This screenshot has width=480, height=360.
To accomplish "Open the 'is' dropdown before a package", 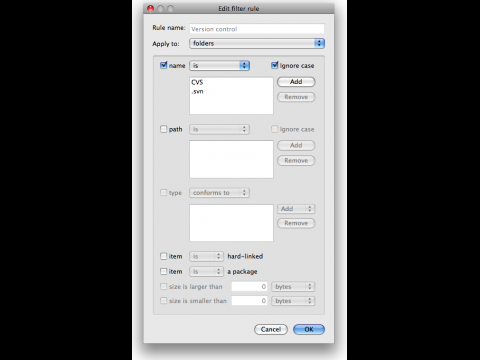I will (x=206, y=272).
